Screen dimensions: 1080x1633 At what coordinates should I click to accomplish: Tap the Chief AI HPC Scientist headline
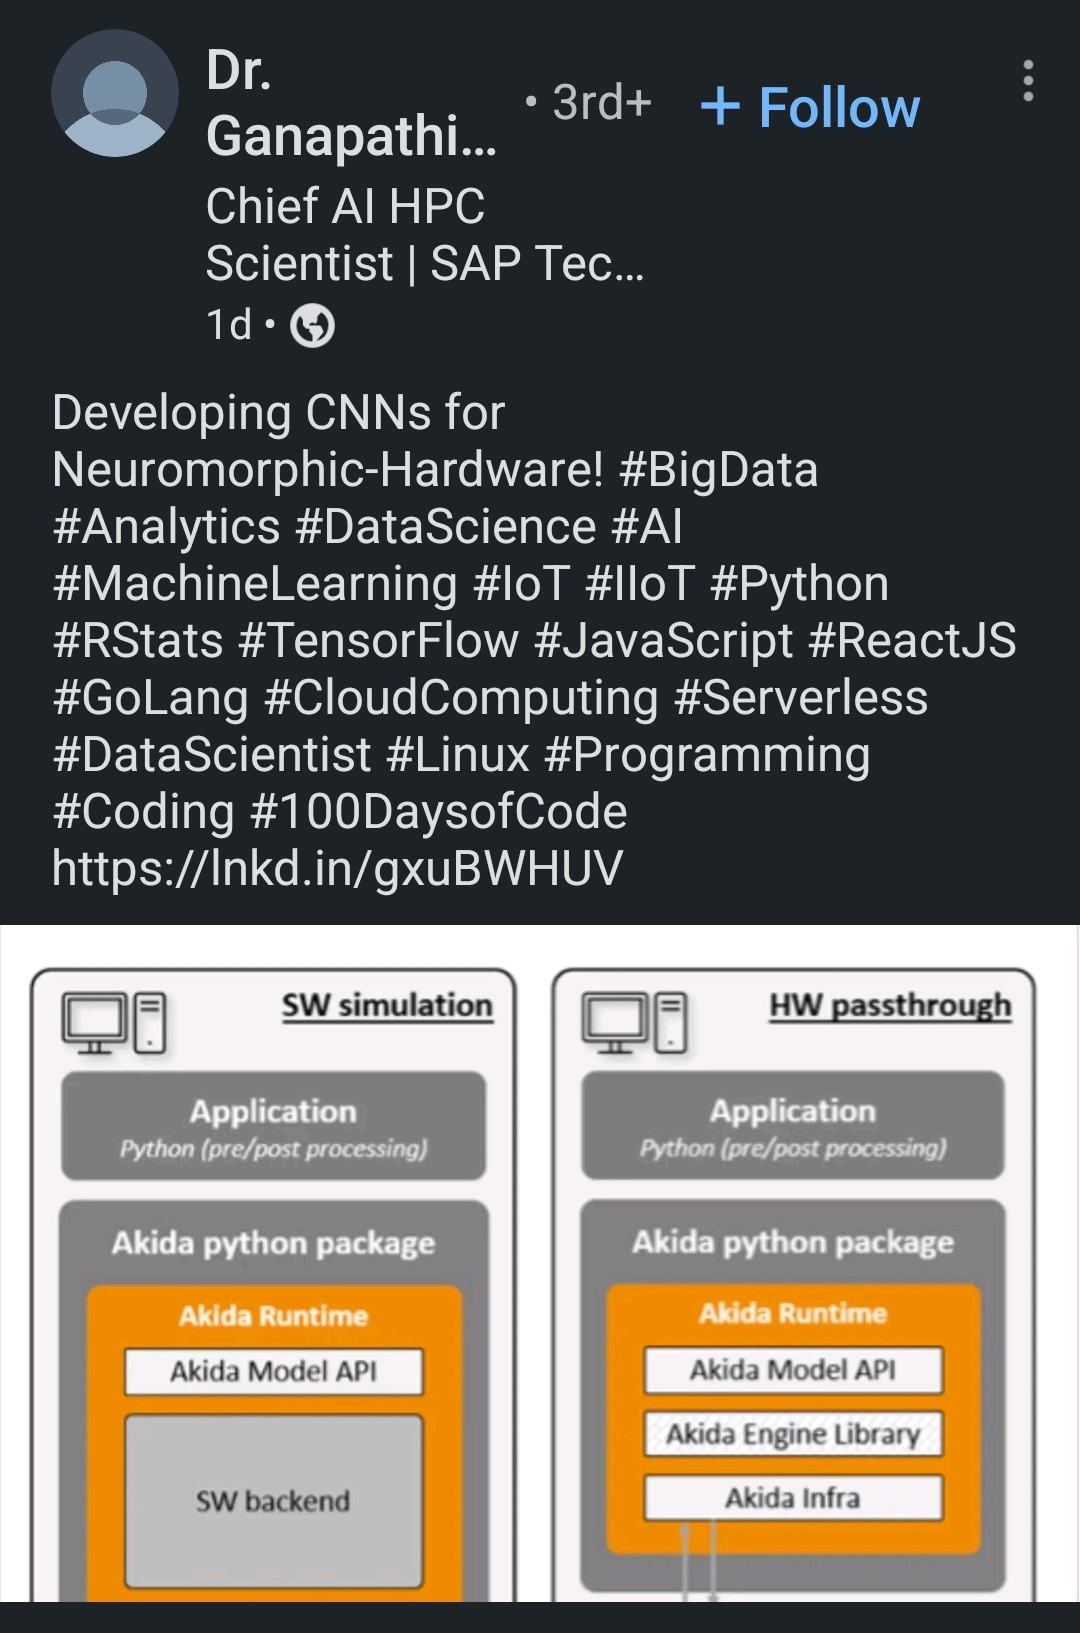click(425, 235)
